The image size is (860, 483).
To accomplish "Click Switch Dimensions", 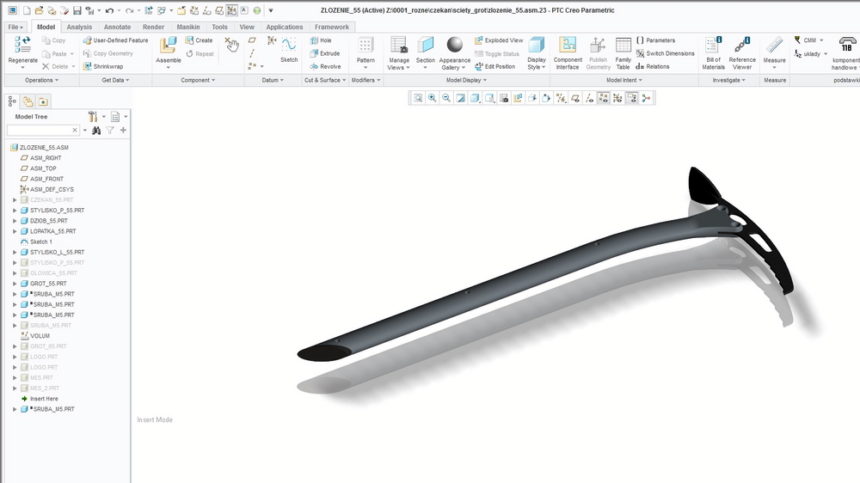I will pyautogui.click(x=665, y=54).
